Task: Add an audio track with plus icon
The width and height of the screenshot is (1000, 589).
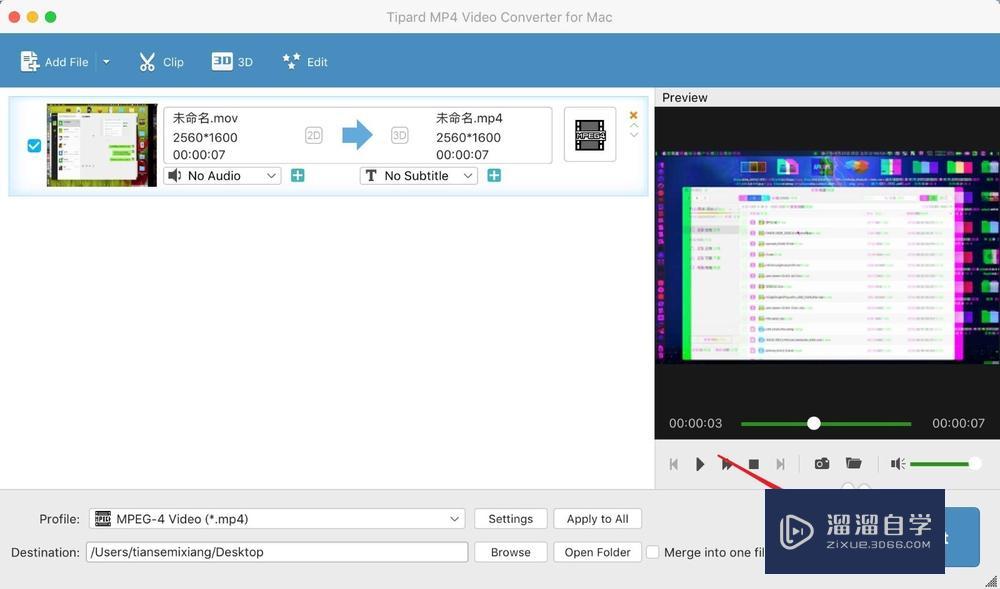Action: [x=297, y=175]
